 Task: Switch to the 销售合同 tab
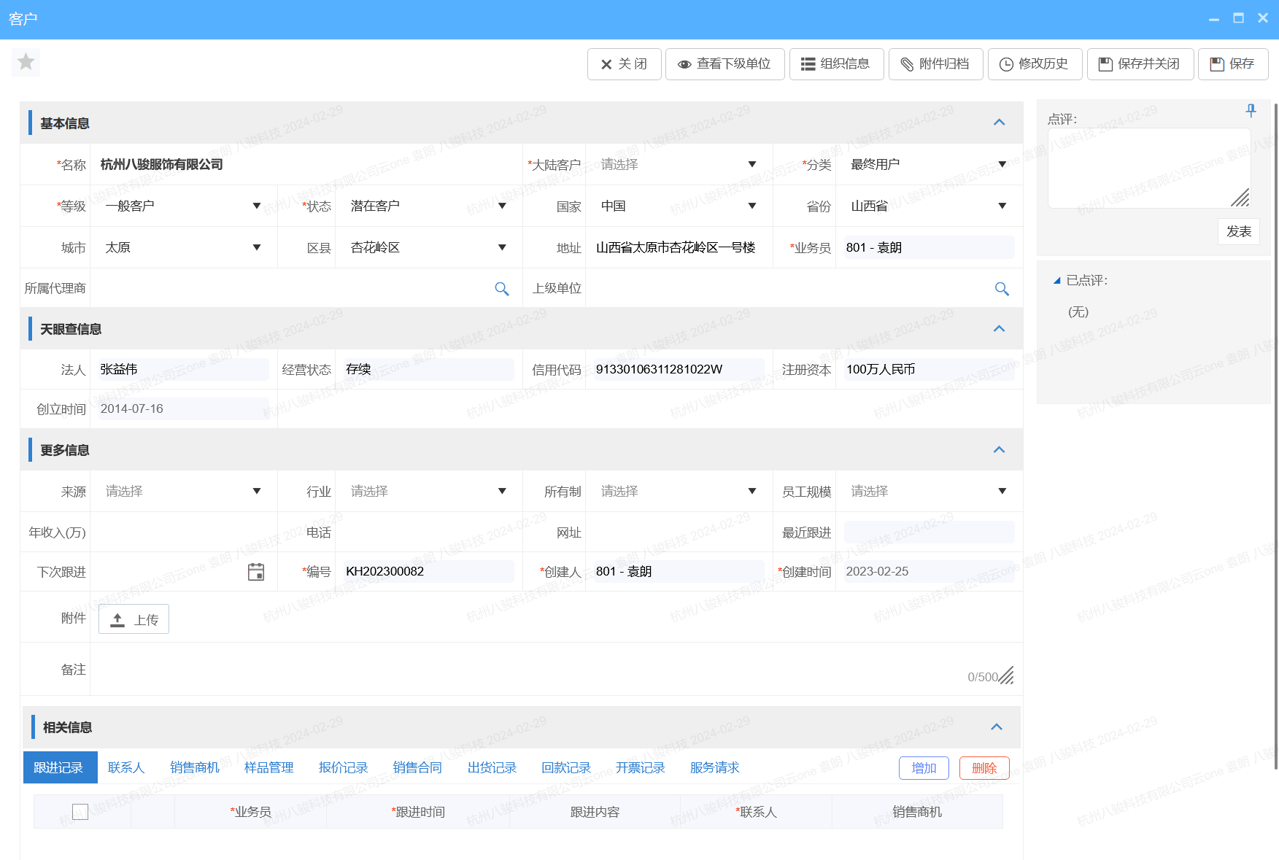point(417,767)
